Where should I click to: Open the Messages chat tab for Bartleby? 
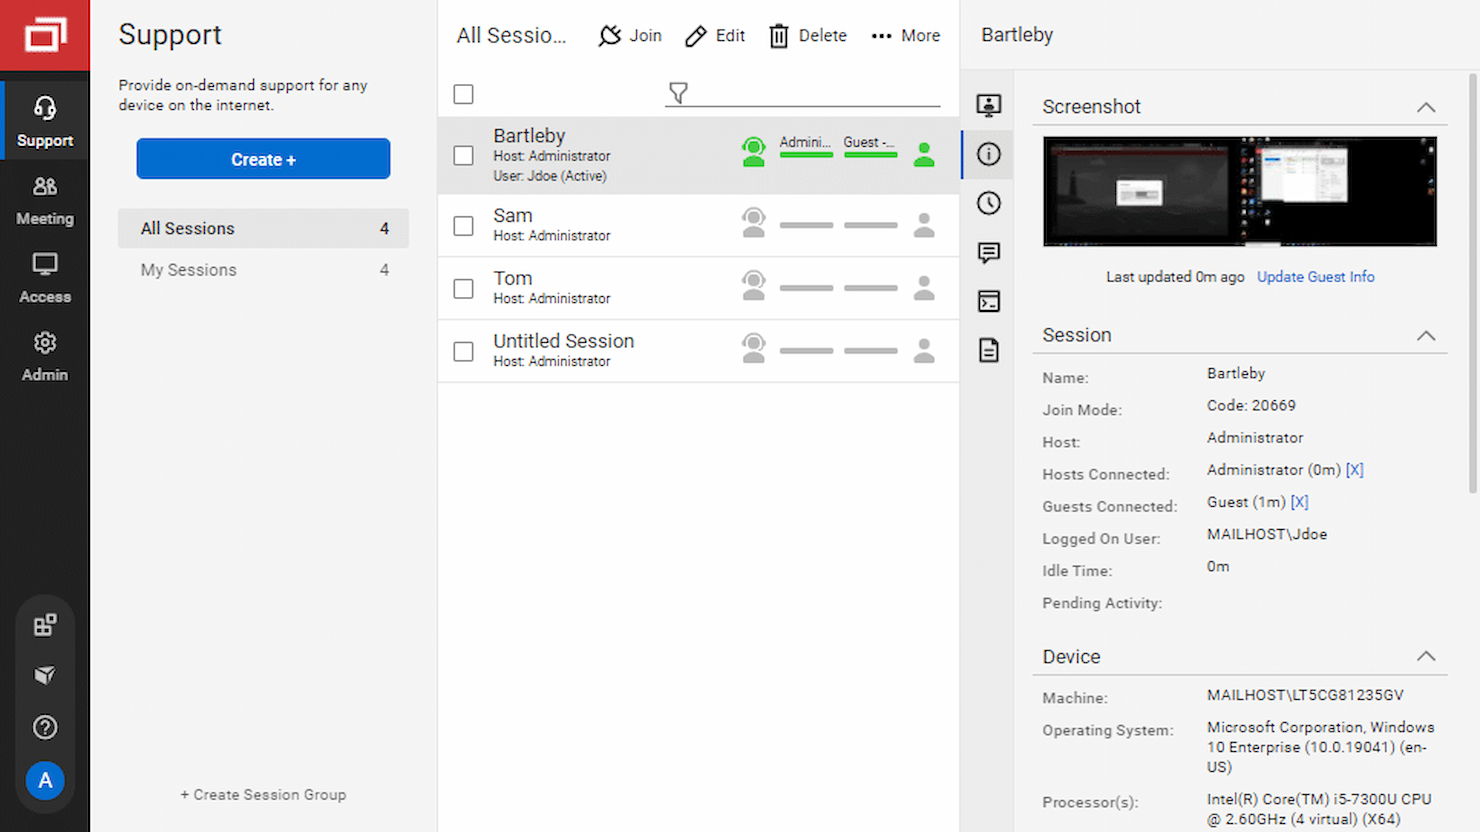pyautogui.click(x=988, y=252)
